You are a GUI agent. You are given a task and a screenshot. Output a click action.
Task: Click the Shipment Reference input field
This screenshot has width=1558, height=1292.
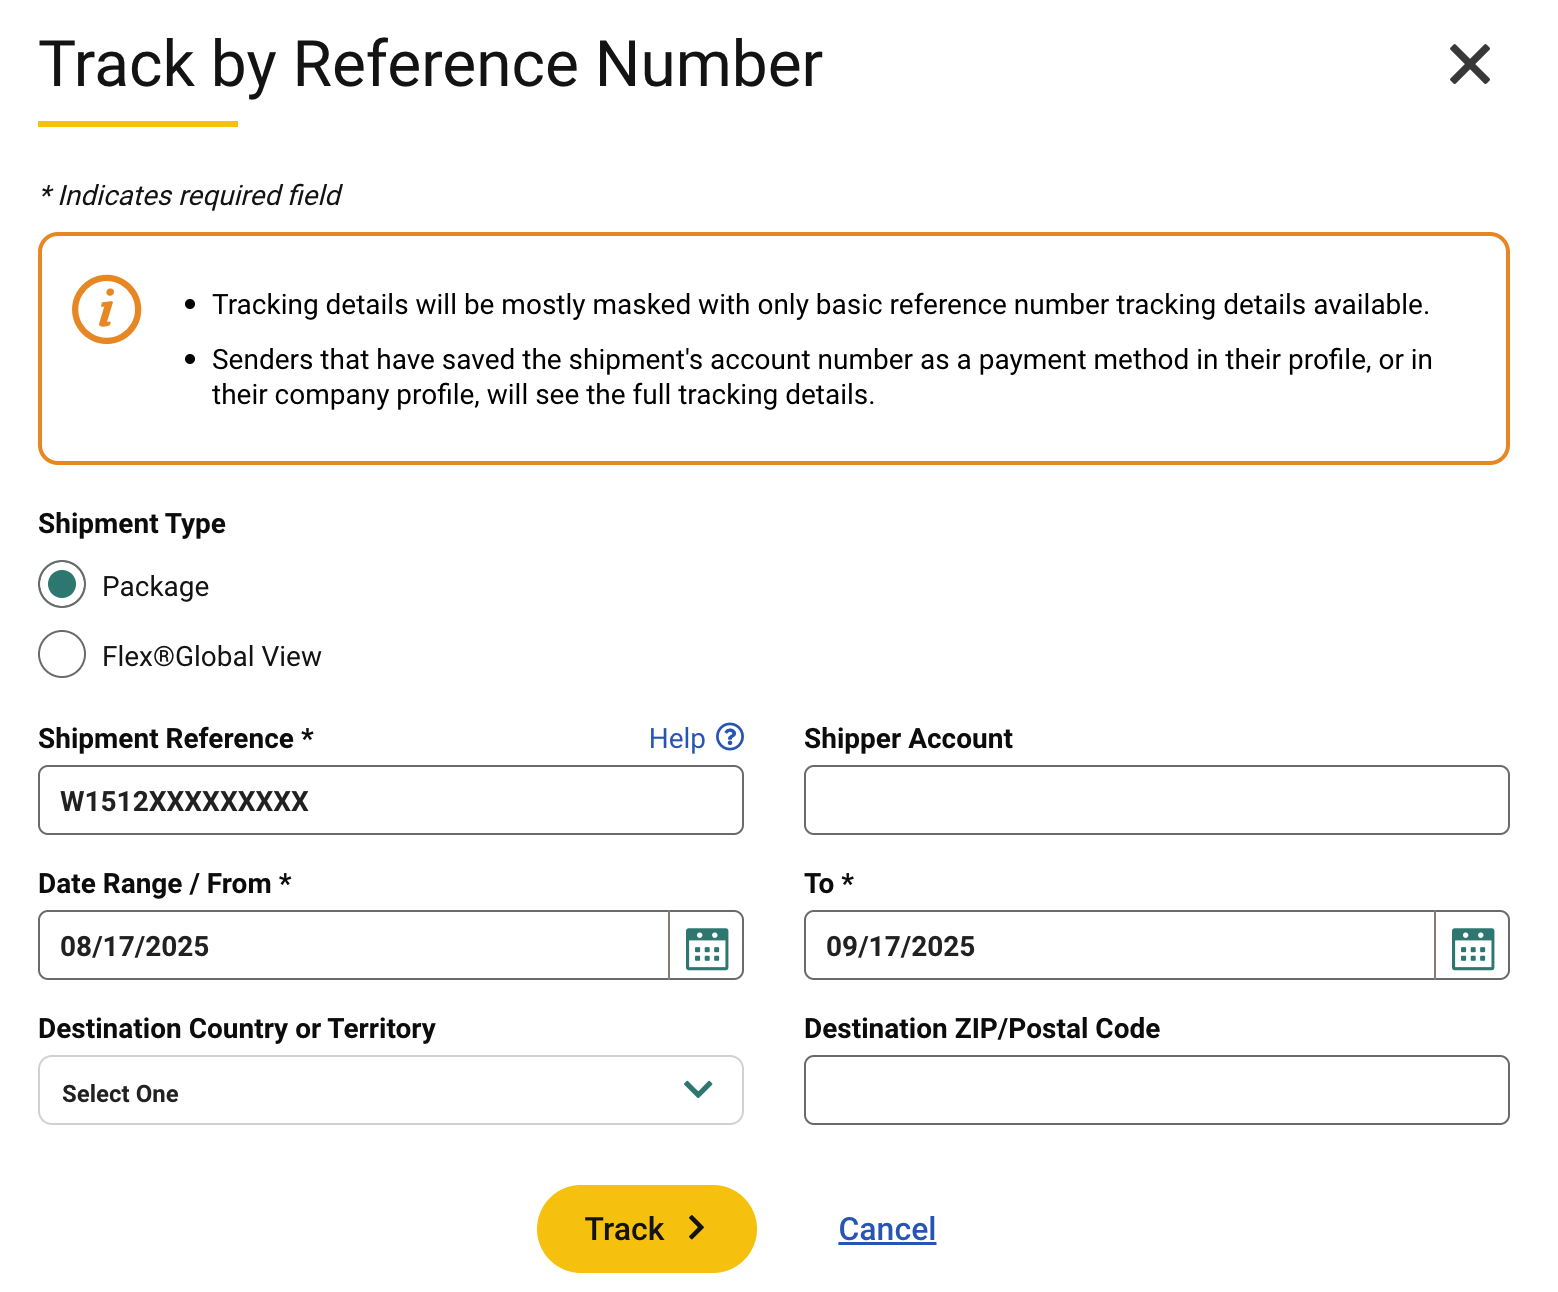390,801
